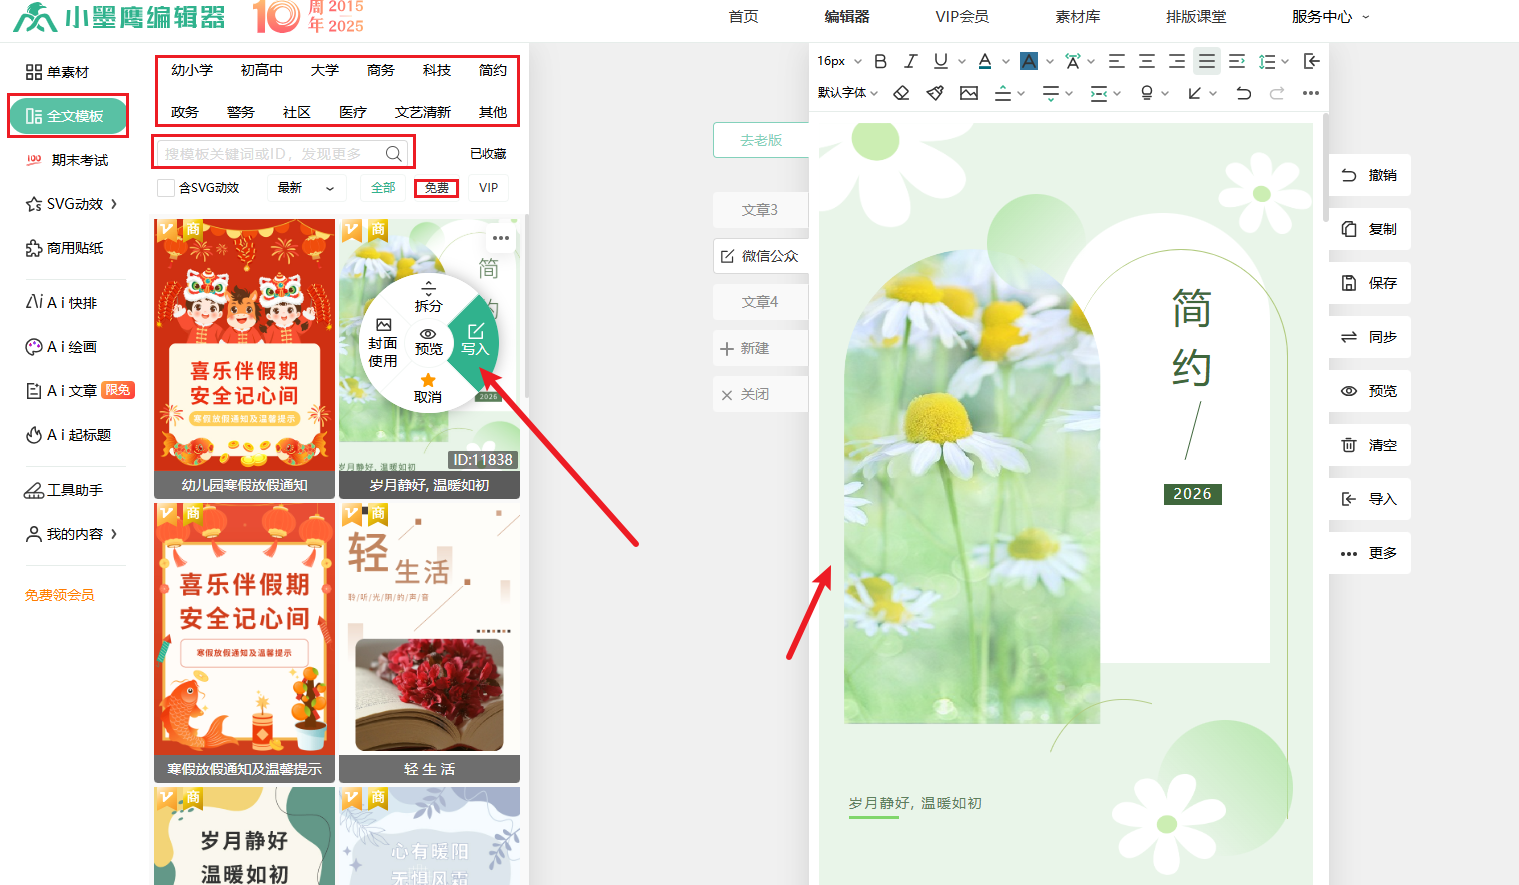
Task: Expand the space-after-paragraph dropdown arrow
Action: pyautogui.click(x=1069, y=93)
